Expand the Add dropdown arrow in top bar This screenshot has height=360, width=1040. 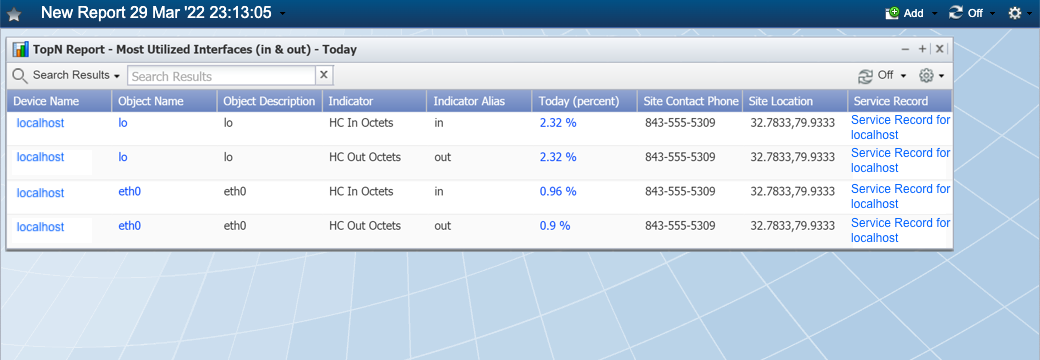[935, 13]
